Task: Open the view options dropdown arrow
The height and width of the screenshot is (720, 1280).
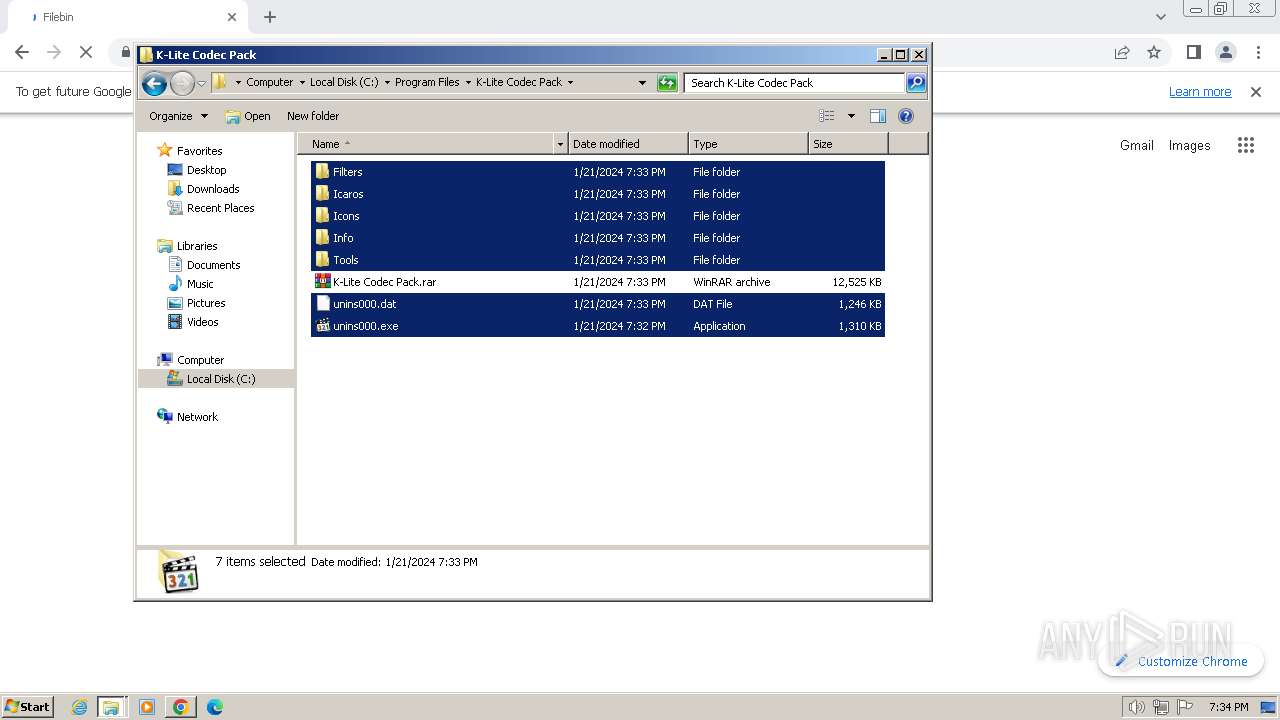Action: click(x=851, y=116)
